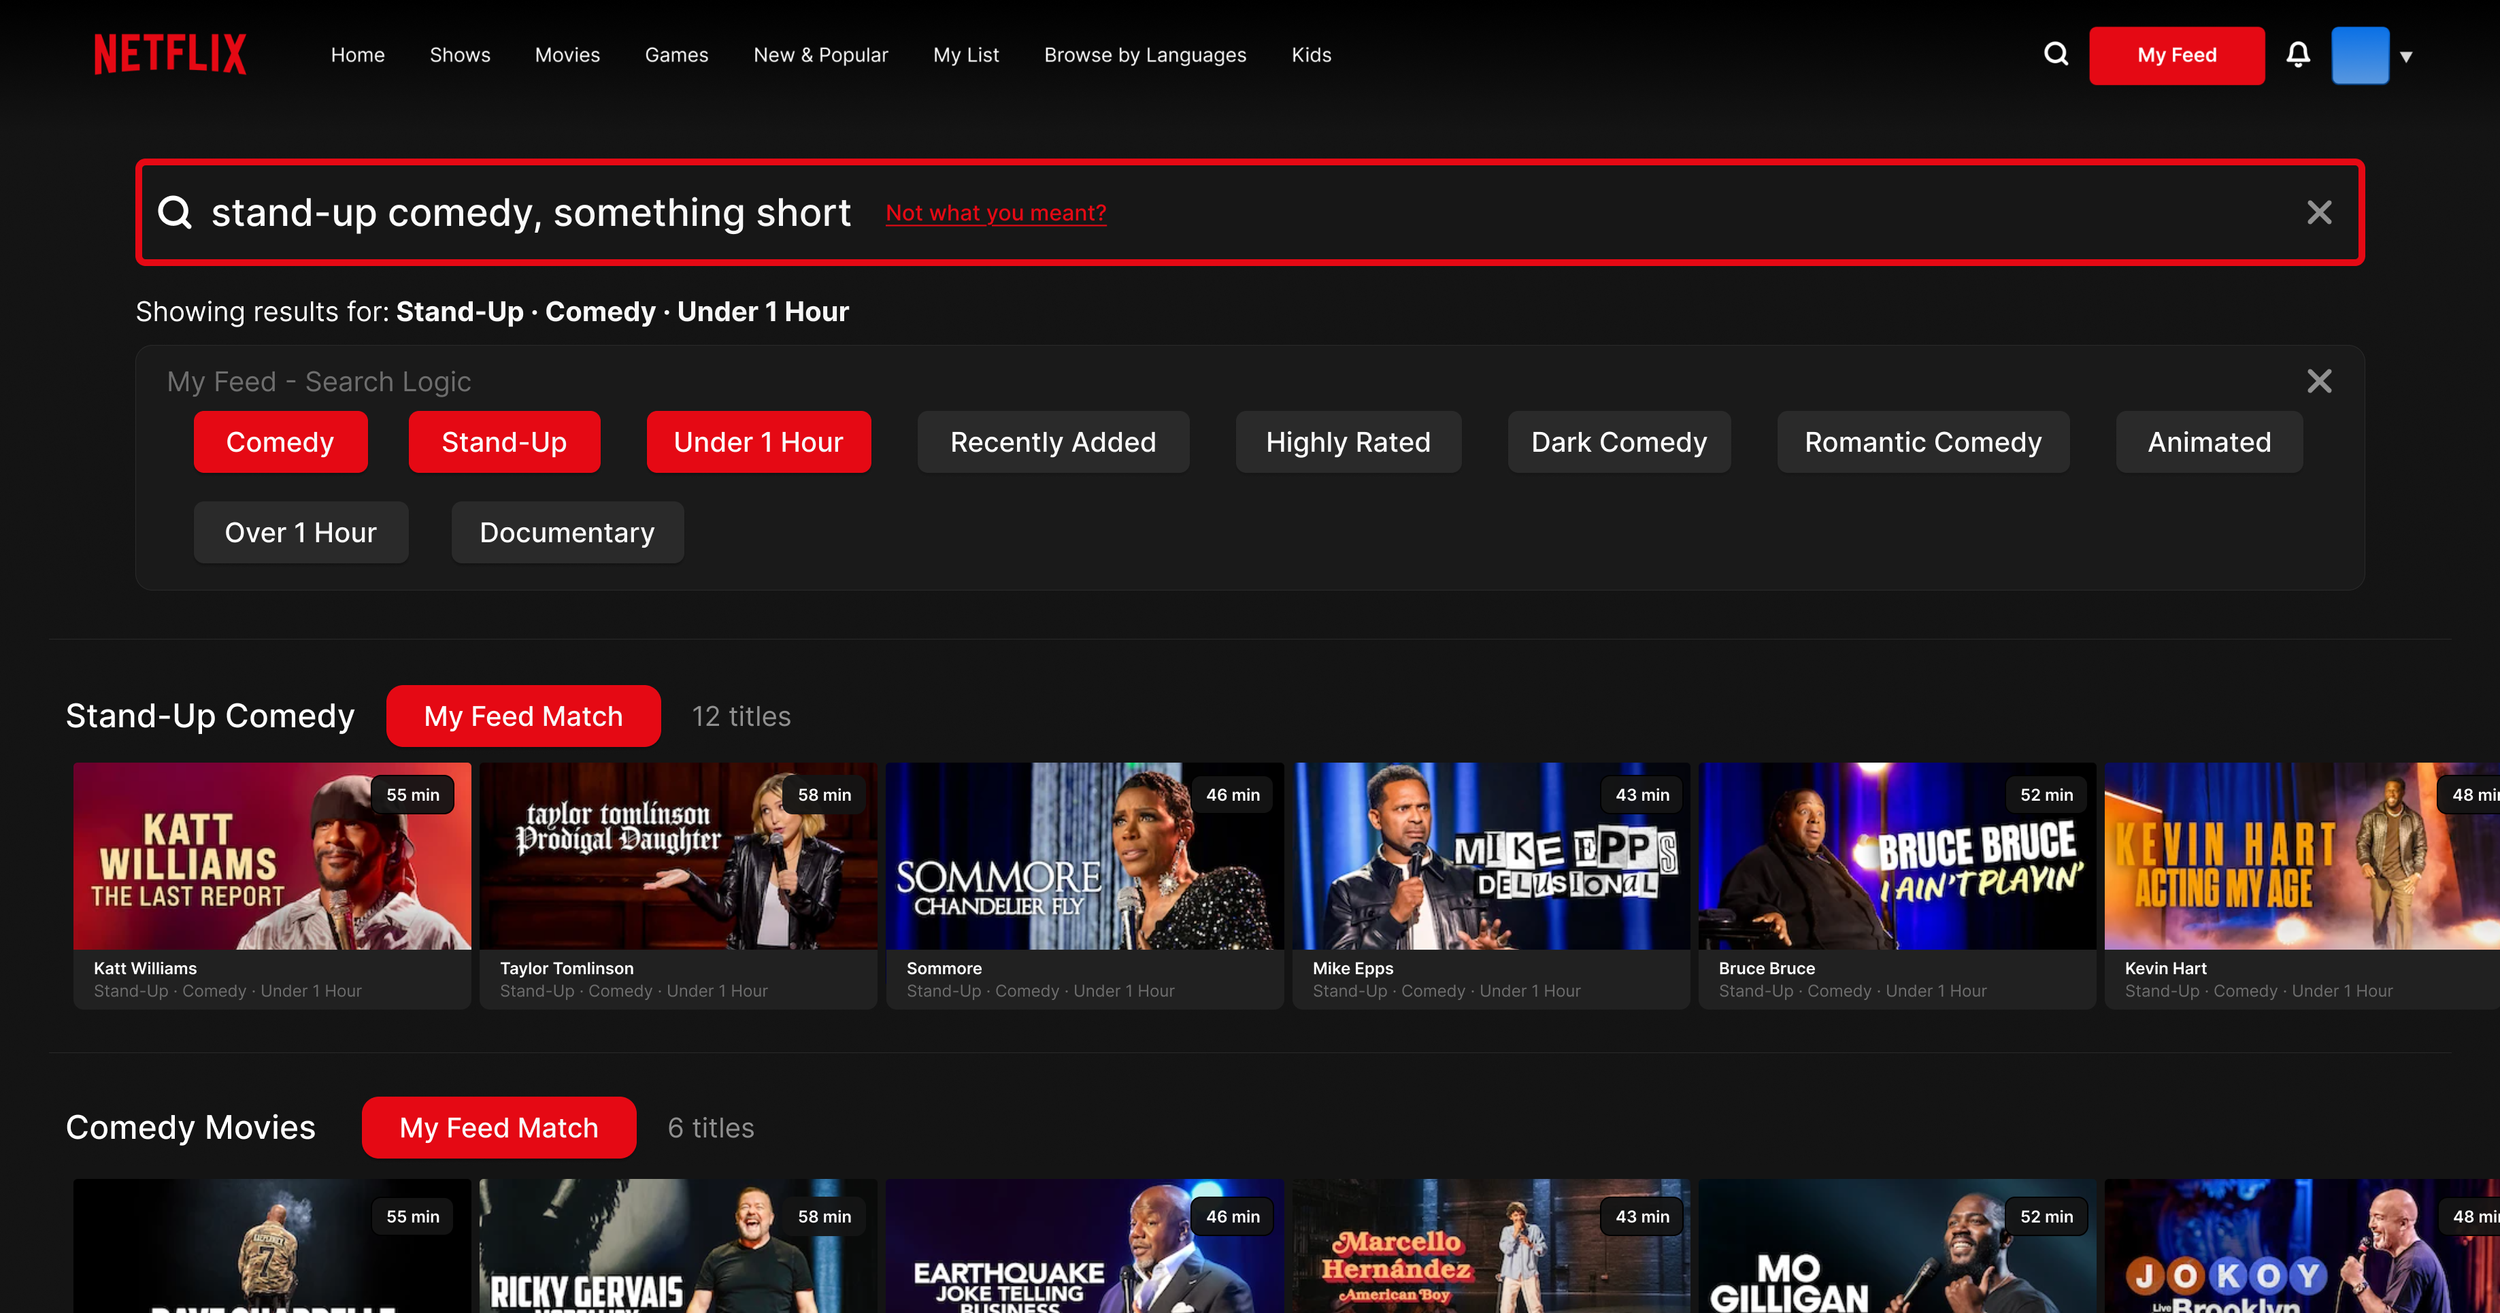Toggle off the Comedy filter chip
This screenshot has height=1313, width=2500.
coord(280,442)
